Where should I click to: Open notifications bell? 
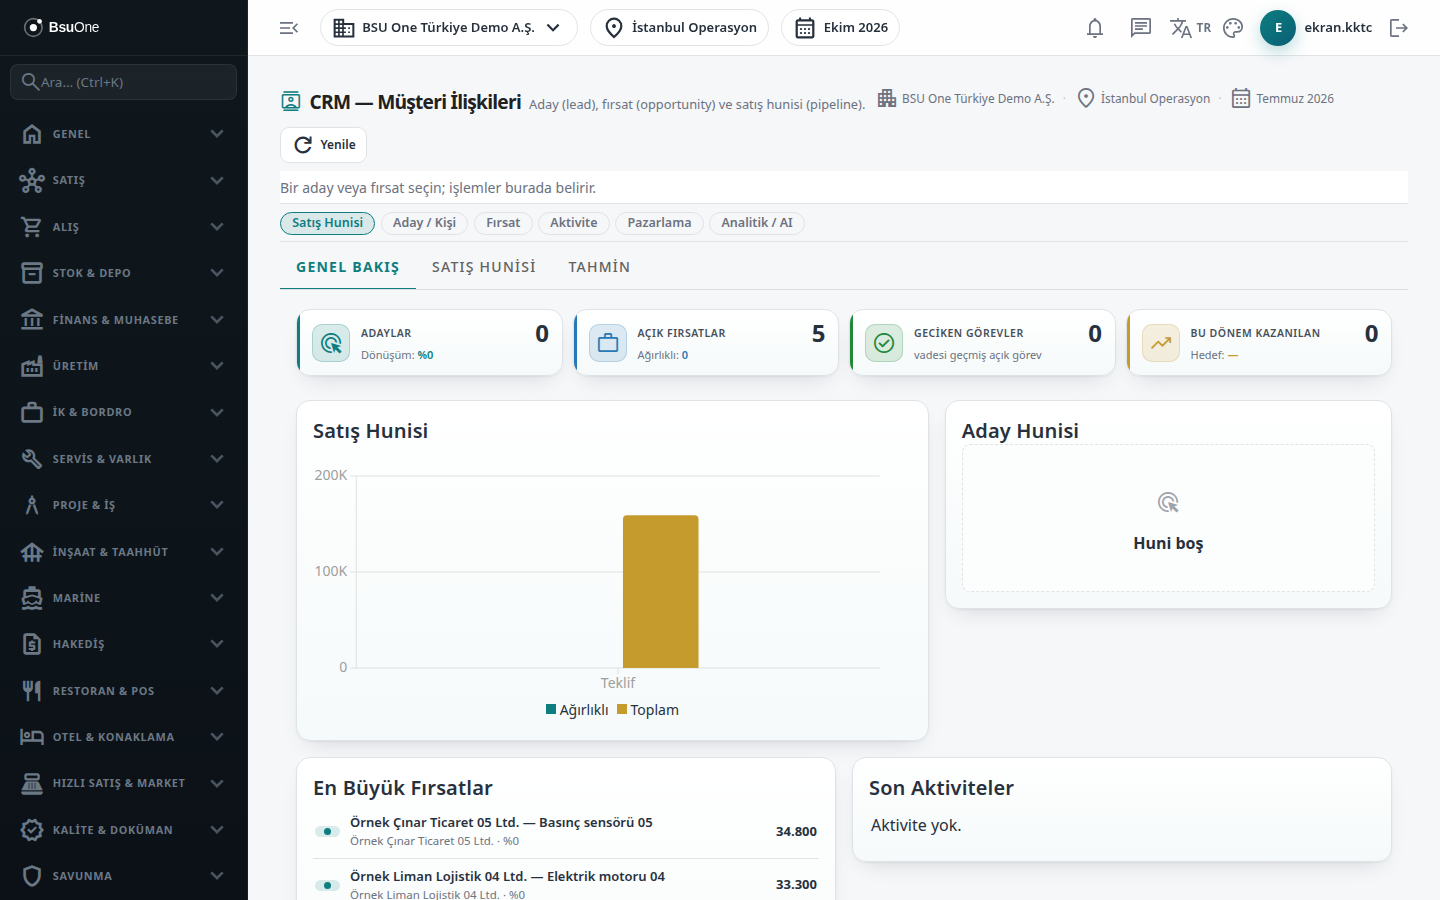[x=1095, y=28]
